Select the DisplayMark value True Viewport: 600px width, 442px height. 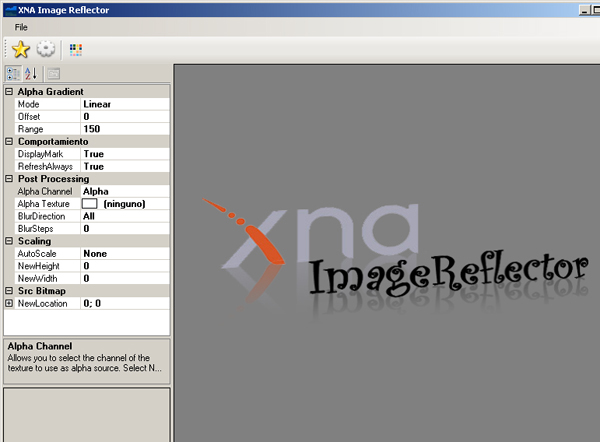[x=125, y=154]
